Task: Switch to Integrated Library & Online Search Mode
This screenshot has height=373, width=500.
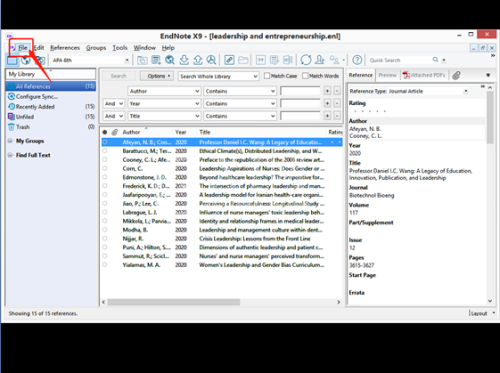Action: (x=40, y=60)
